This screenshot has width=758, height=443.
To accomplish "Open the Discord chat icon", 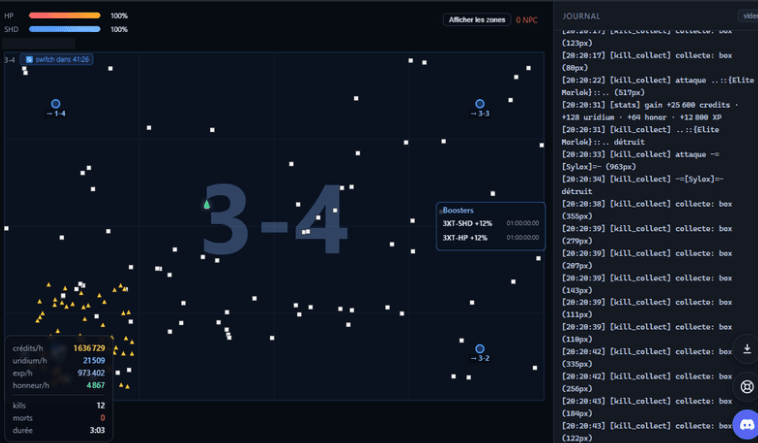I will point(746,425).
